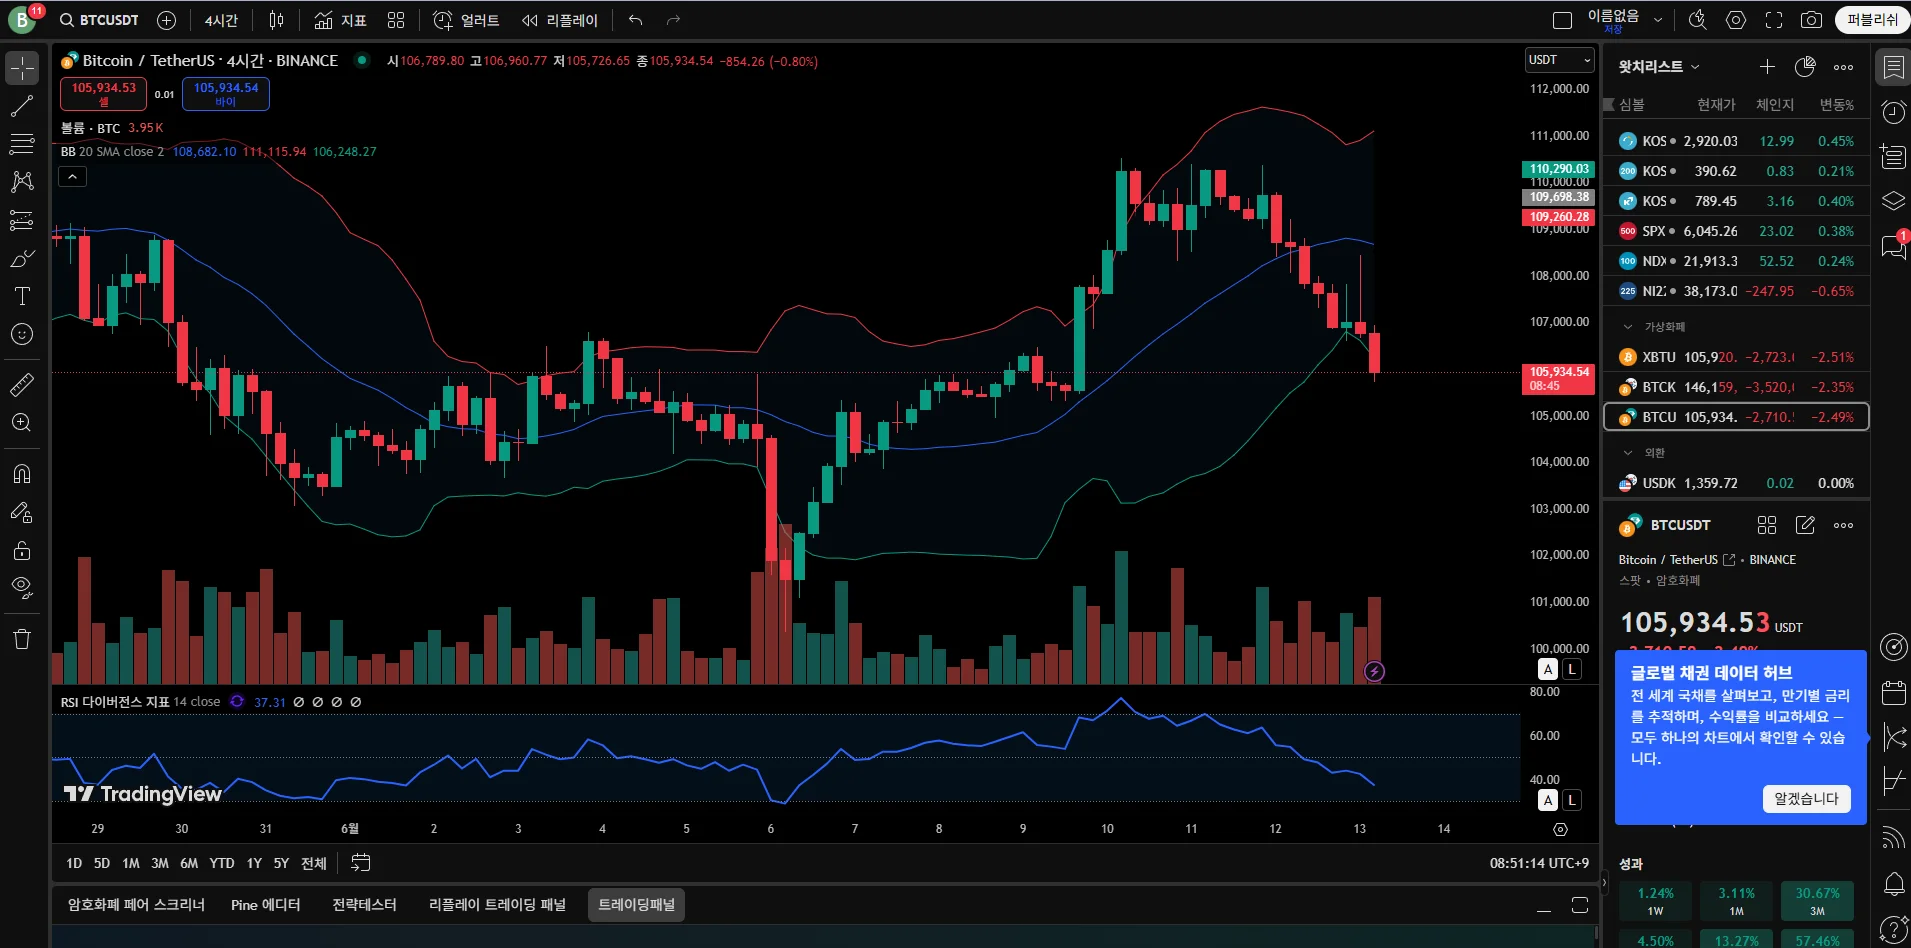Click the red 105,934.53 sell button
Viewport: 1911px width, 948px height.
click(104, 94)
